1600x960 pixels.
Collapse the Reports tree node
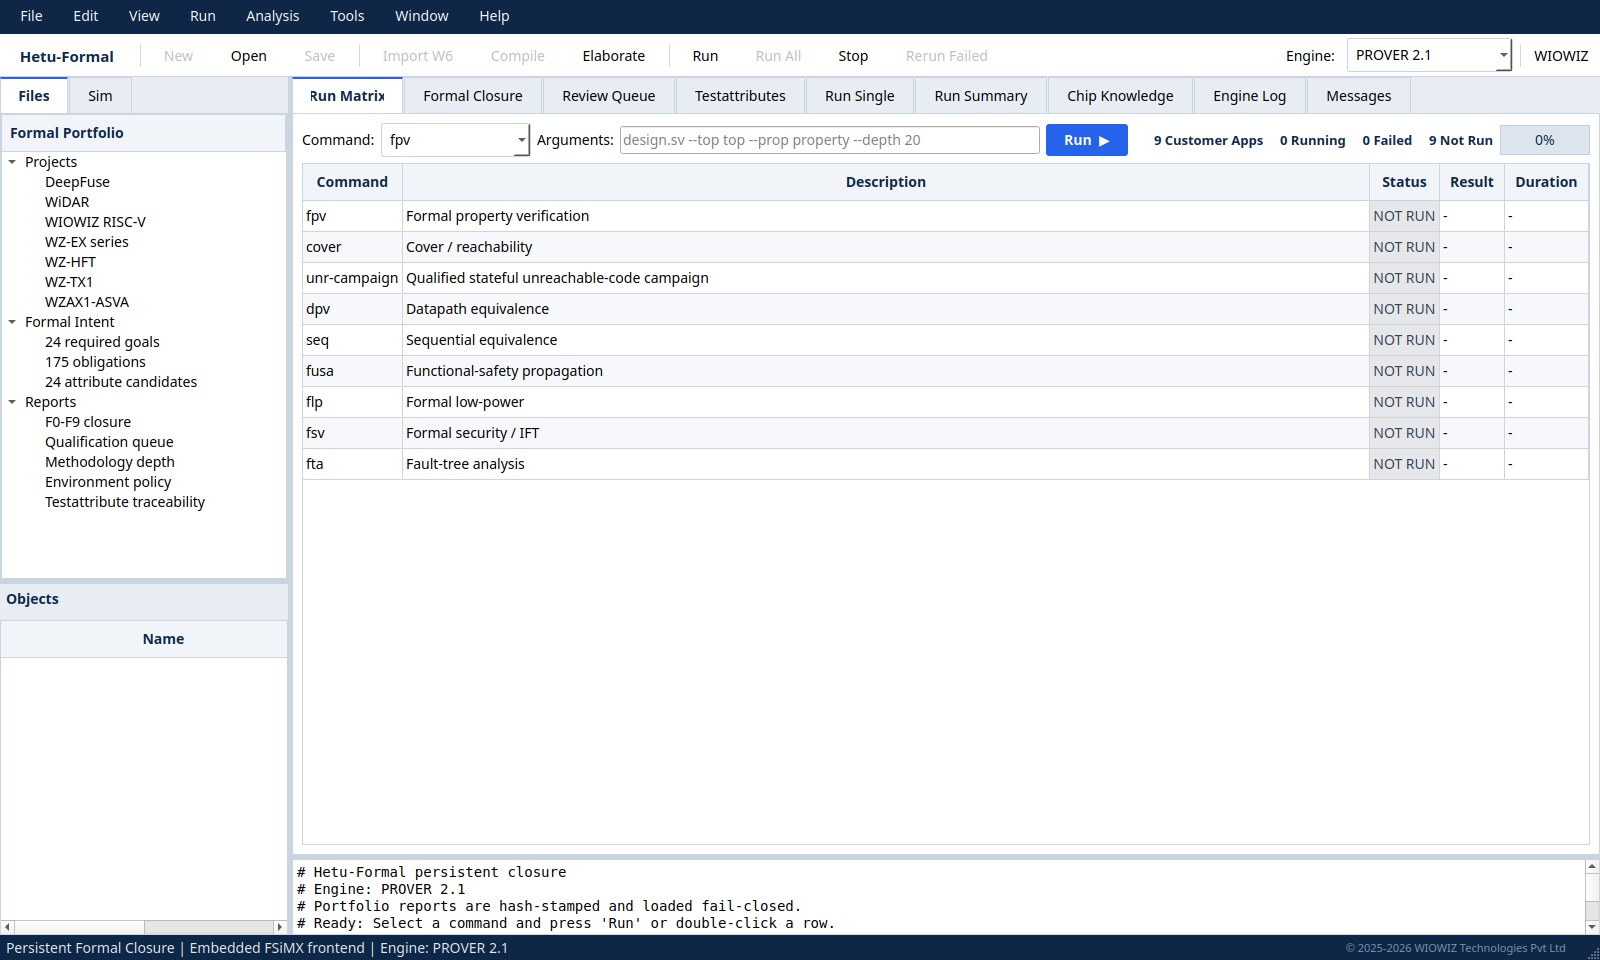[12, 402]
